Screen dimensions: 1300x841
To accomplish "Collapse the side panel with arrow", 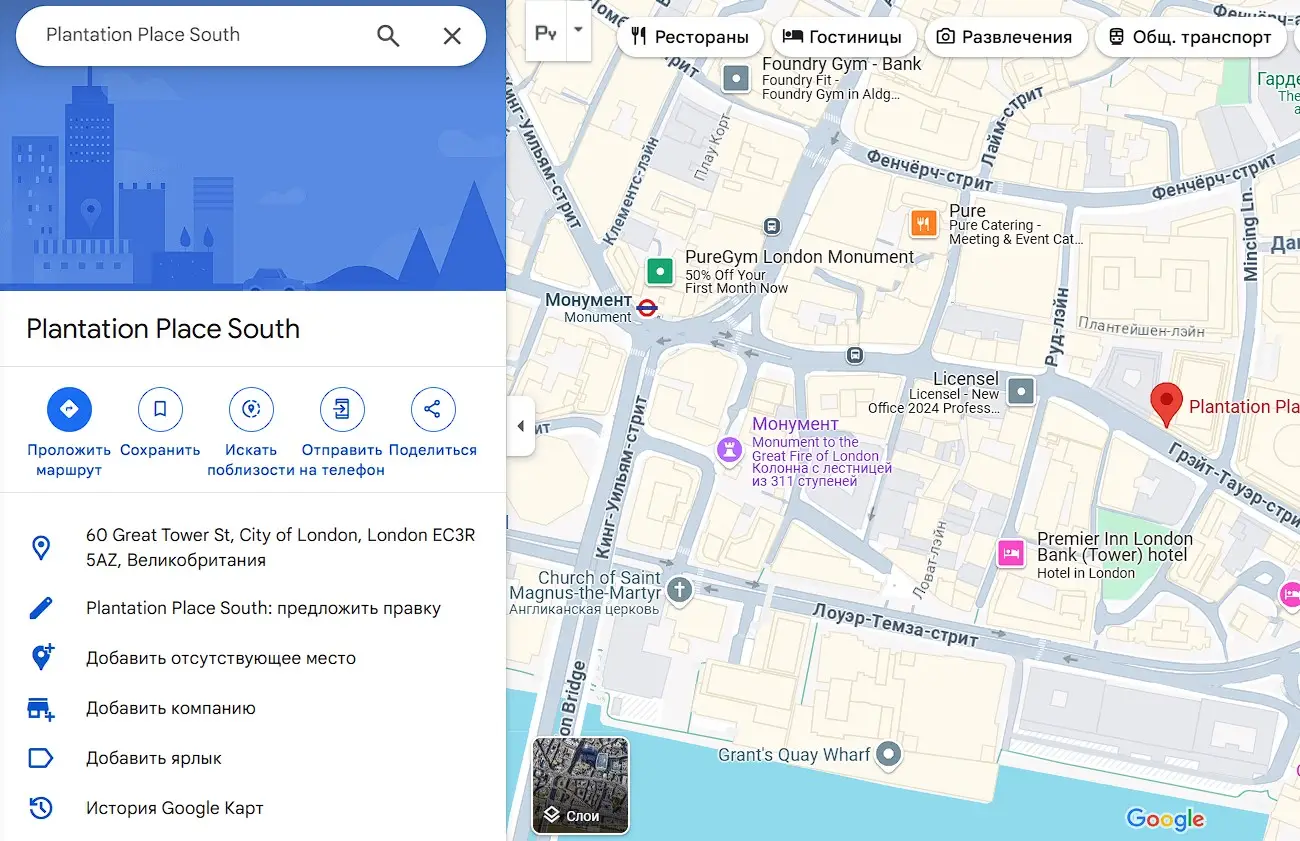I will click(x=520, y=426).
